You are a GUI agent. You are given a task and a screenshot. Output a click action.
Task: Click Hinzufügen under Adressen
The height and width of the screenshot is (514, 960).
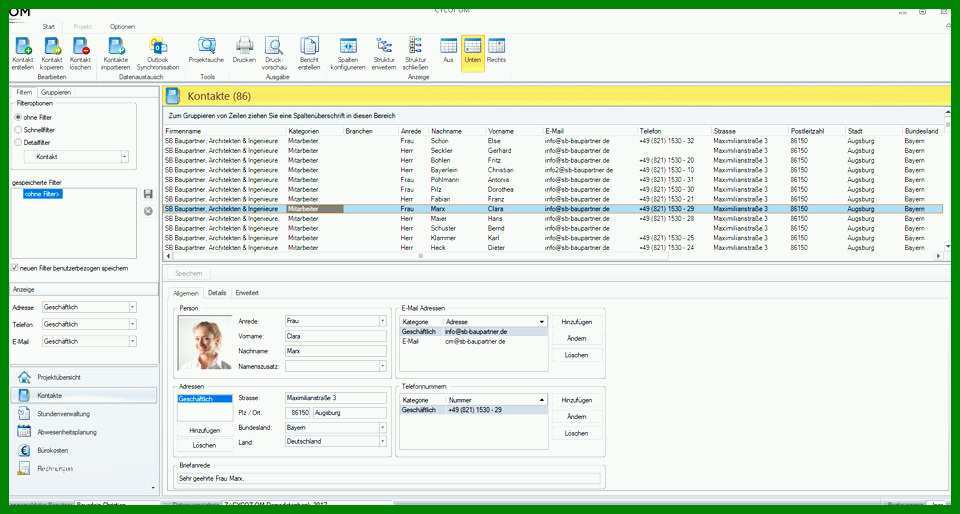pos(204,431)
